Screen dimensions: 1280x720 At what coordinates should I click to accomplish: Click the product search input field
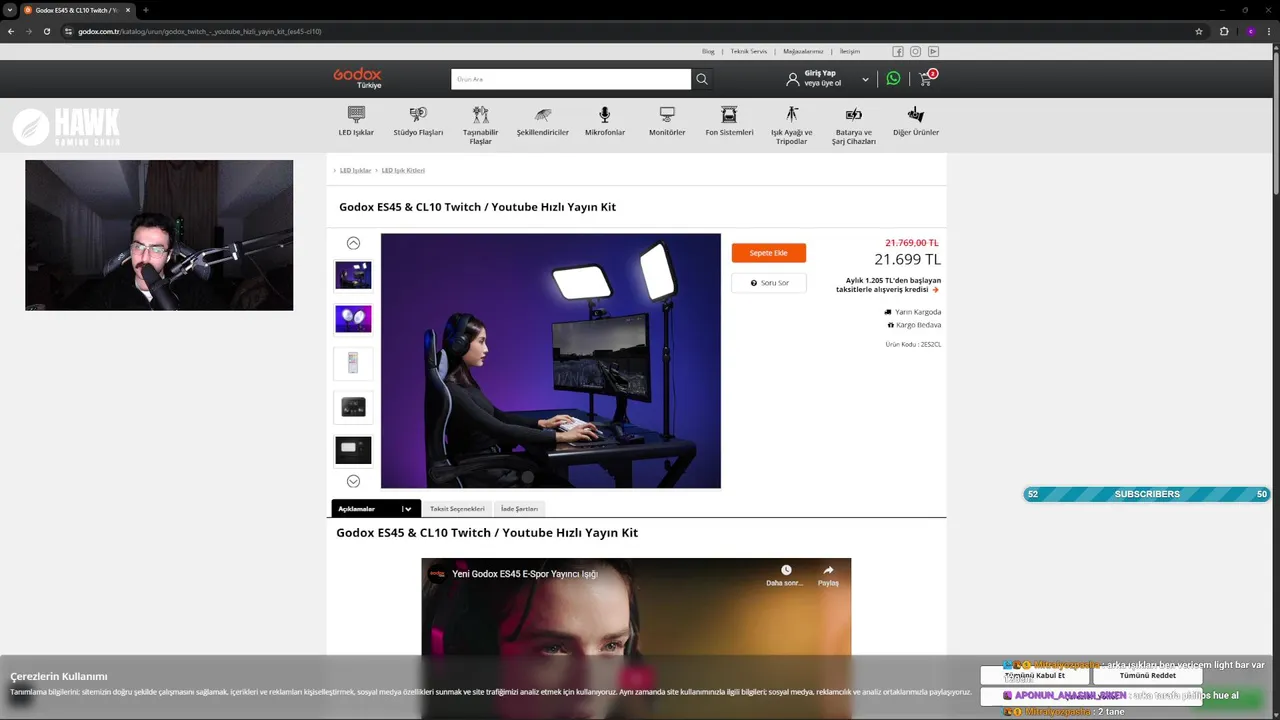571,79
